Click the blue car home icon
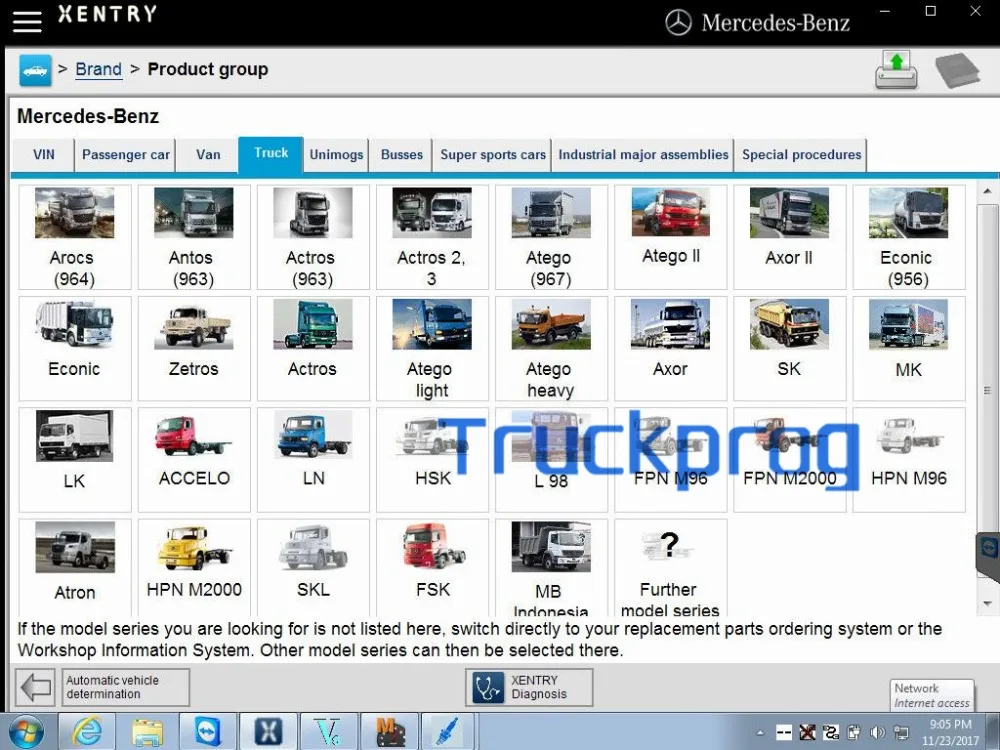The image size is (1000, 750). coord(35,70)
